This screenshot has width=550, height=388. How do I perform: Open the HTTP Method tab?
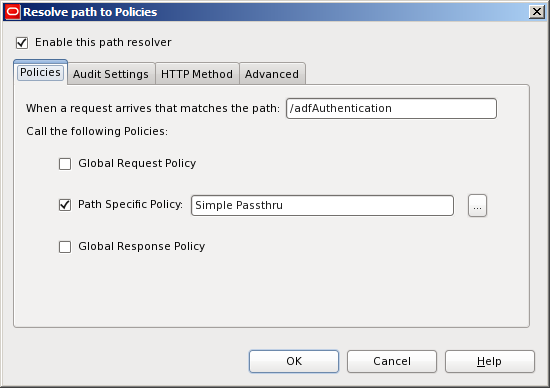[x=197, y=74]
